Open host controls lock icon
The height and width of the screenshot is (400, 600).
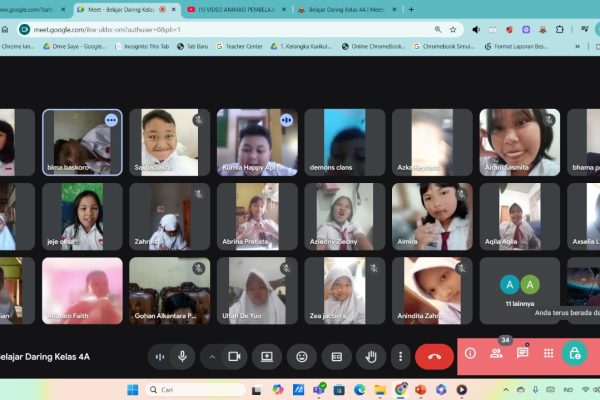coord(574,353)
